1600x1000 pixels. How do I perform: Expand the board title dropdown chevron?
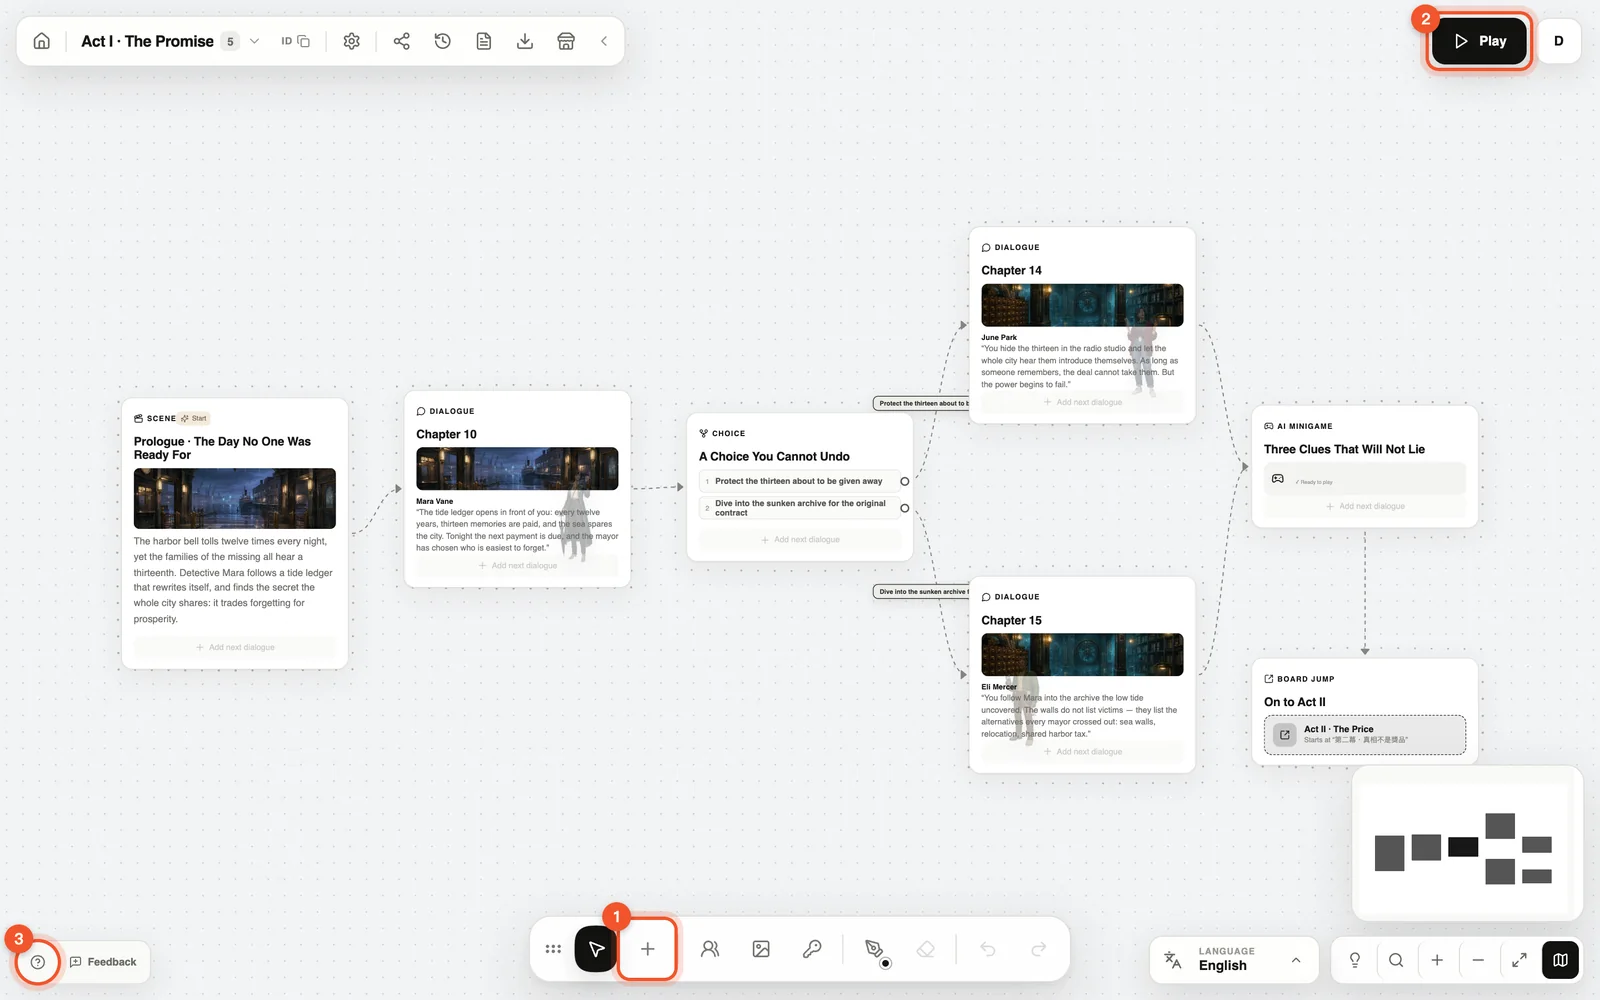click(x=254, y=41)
